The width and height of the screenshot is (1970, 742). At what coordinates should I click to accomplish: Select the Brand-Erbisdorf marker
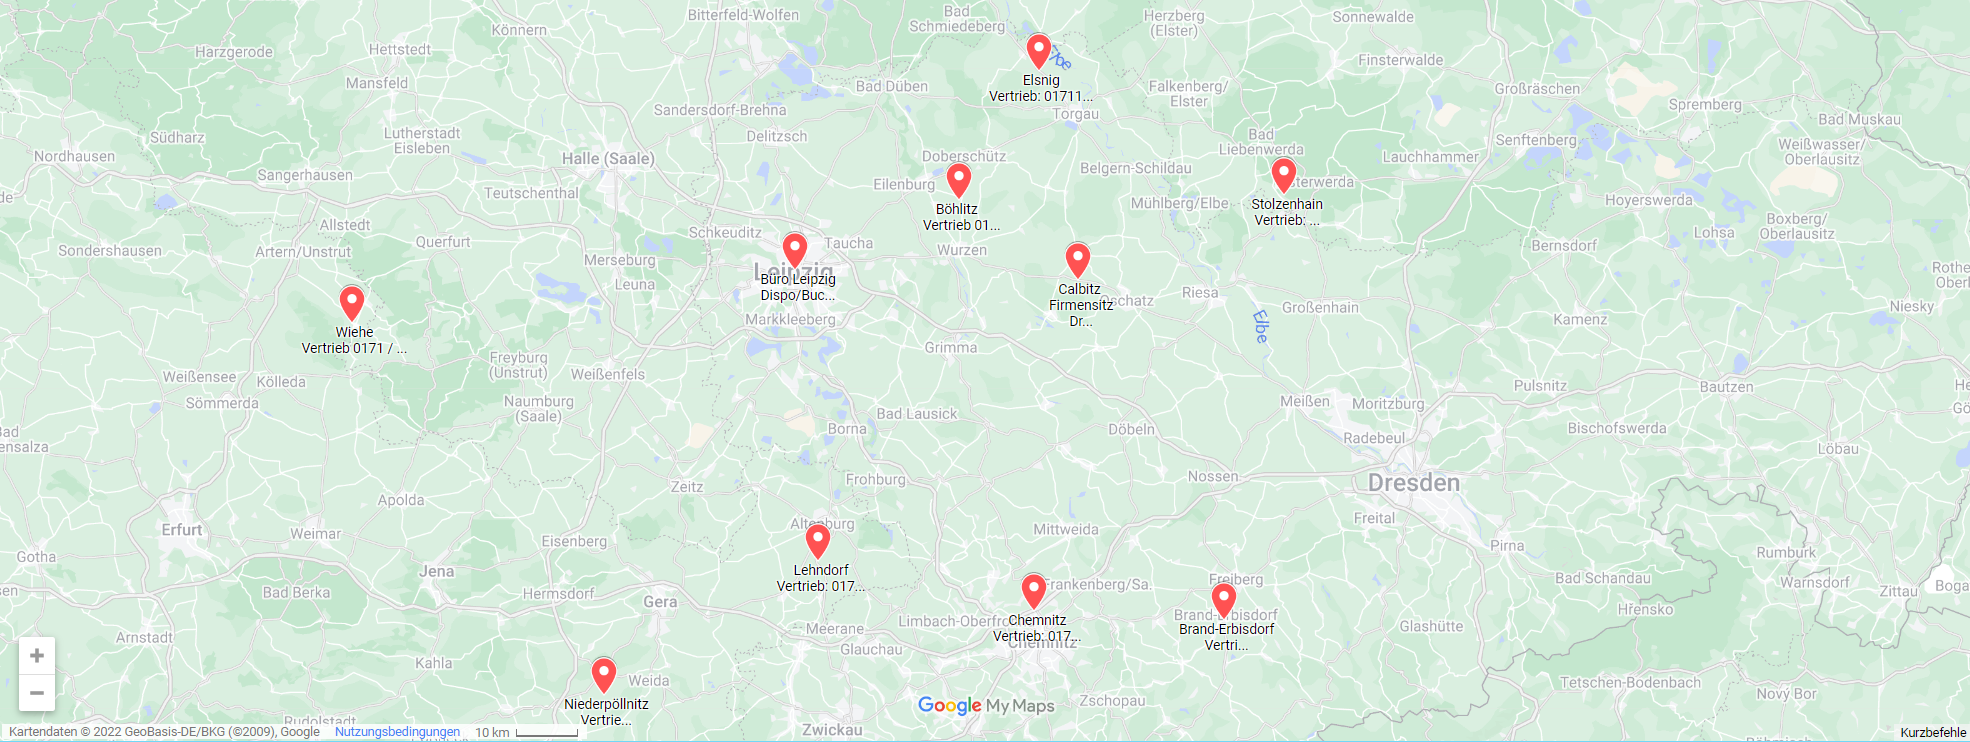point(1224,600)
